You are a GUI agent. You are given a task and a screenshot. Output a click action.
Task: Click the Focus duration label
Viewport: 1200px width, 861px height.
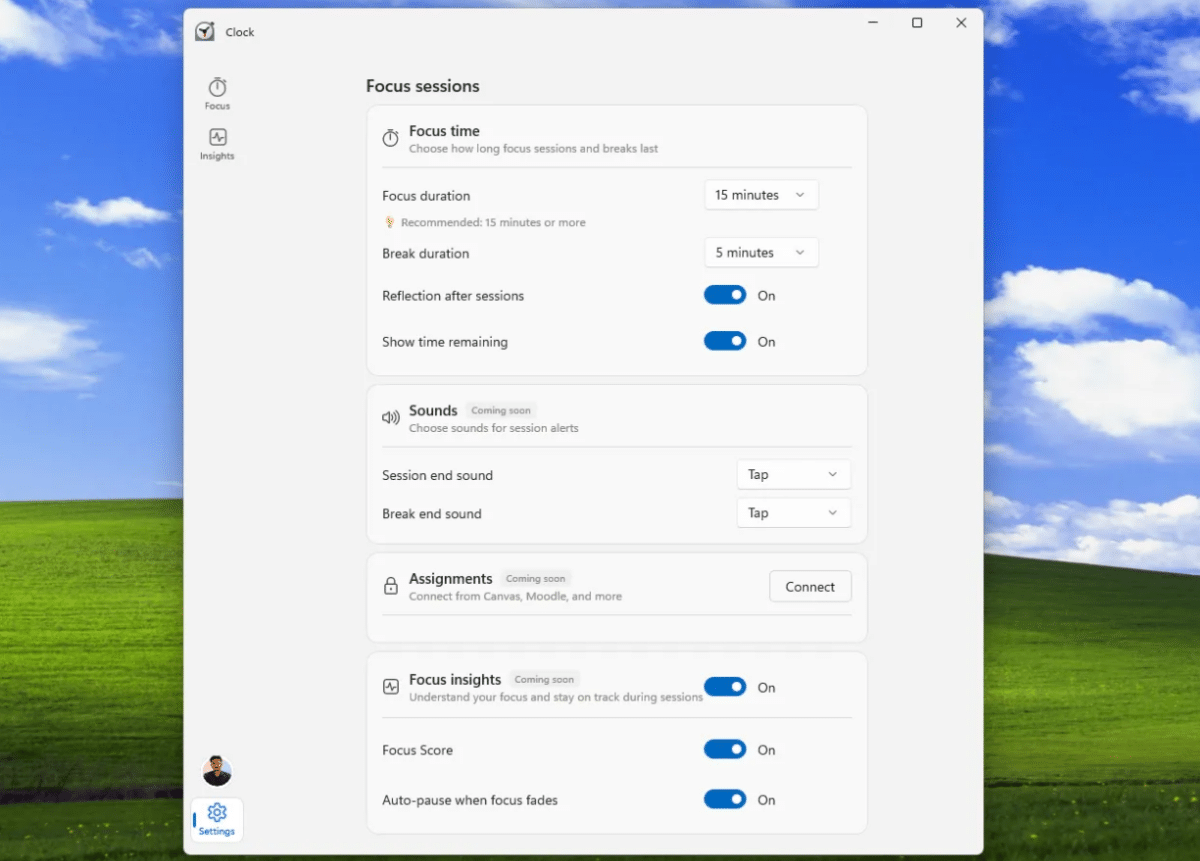(x=426, y=196)
